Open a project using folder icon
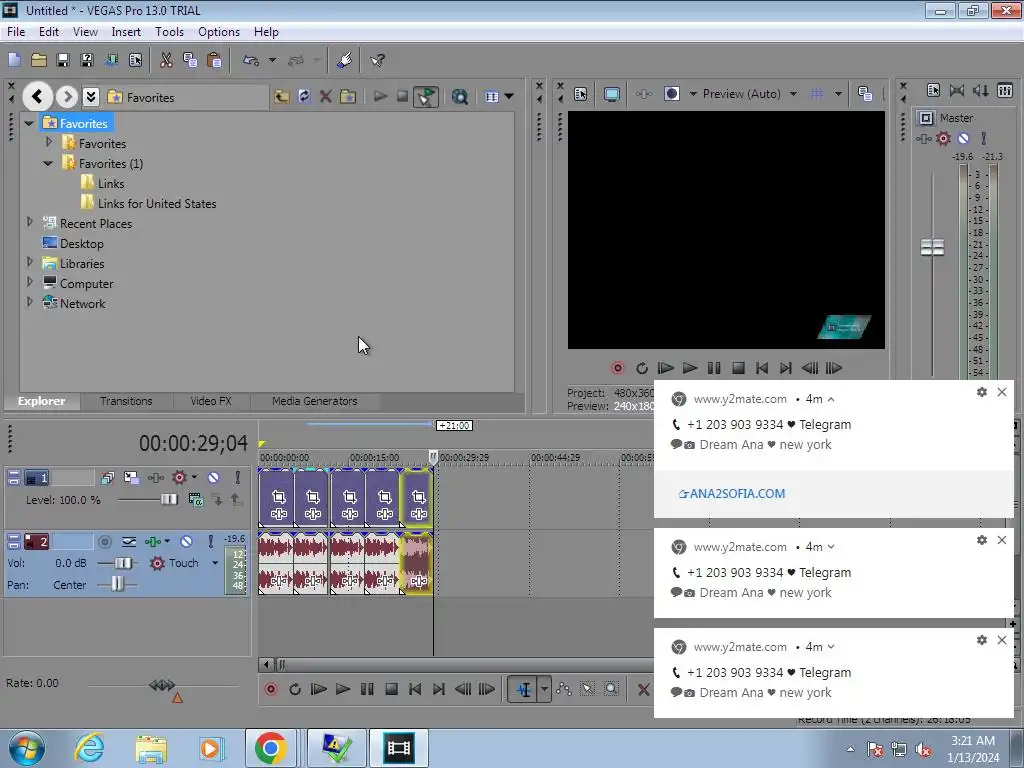Viewport: 1024px width, 768px height. (x=39, y=61)
